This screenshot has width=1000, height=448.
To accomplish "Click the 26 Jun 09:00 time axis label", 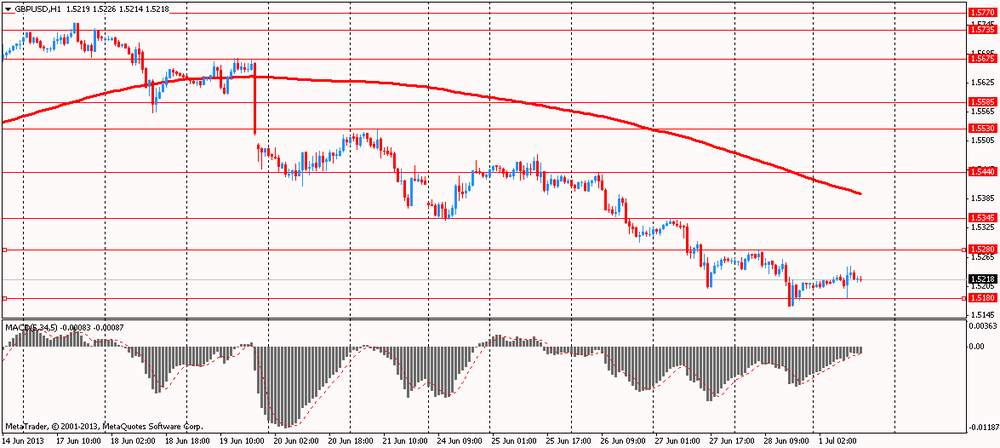I will click(622, 440).
